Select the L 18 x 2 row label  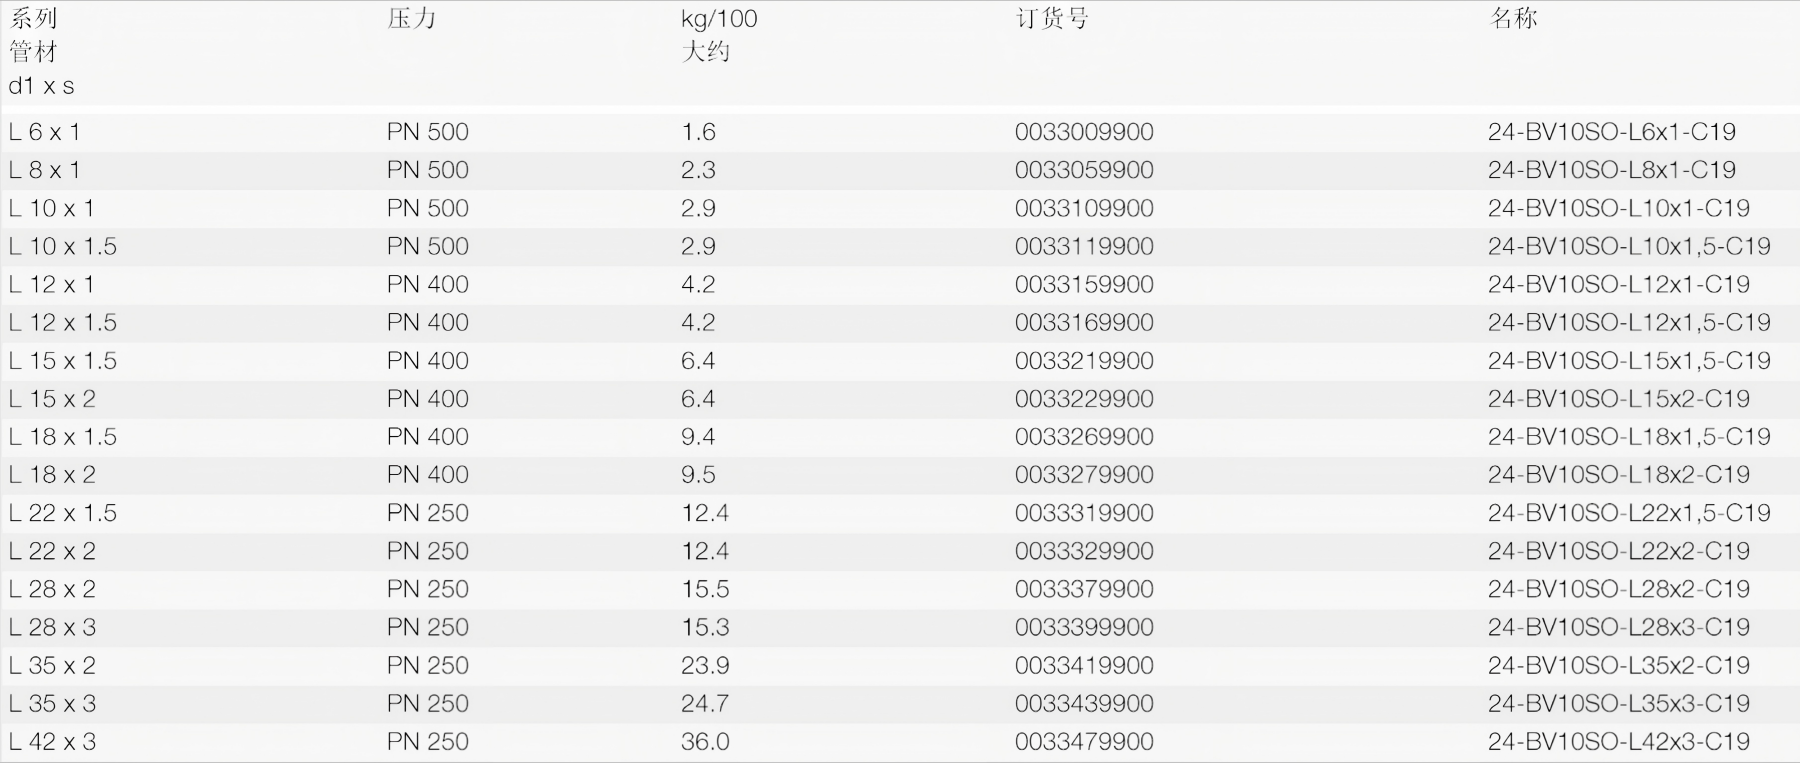point(52,475)
